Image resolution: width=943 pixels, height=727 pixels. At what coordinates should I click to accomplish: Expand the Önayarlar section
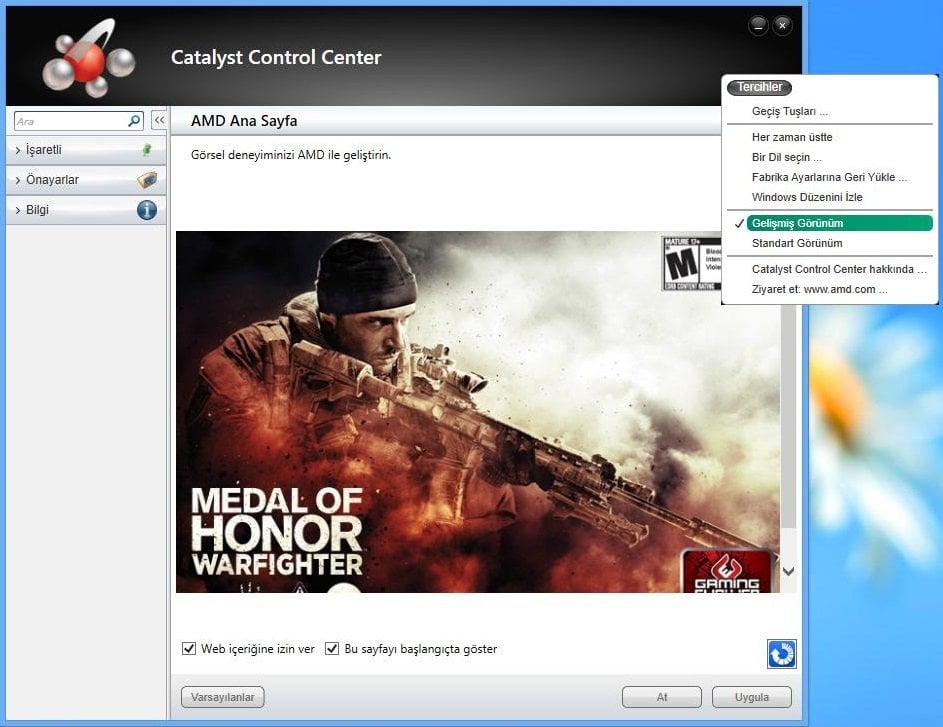pyautogui.click(x=86, y=179)
